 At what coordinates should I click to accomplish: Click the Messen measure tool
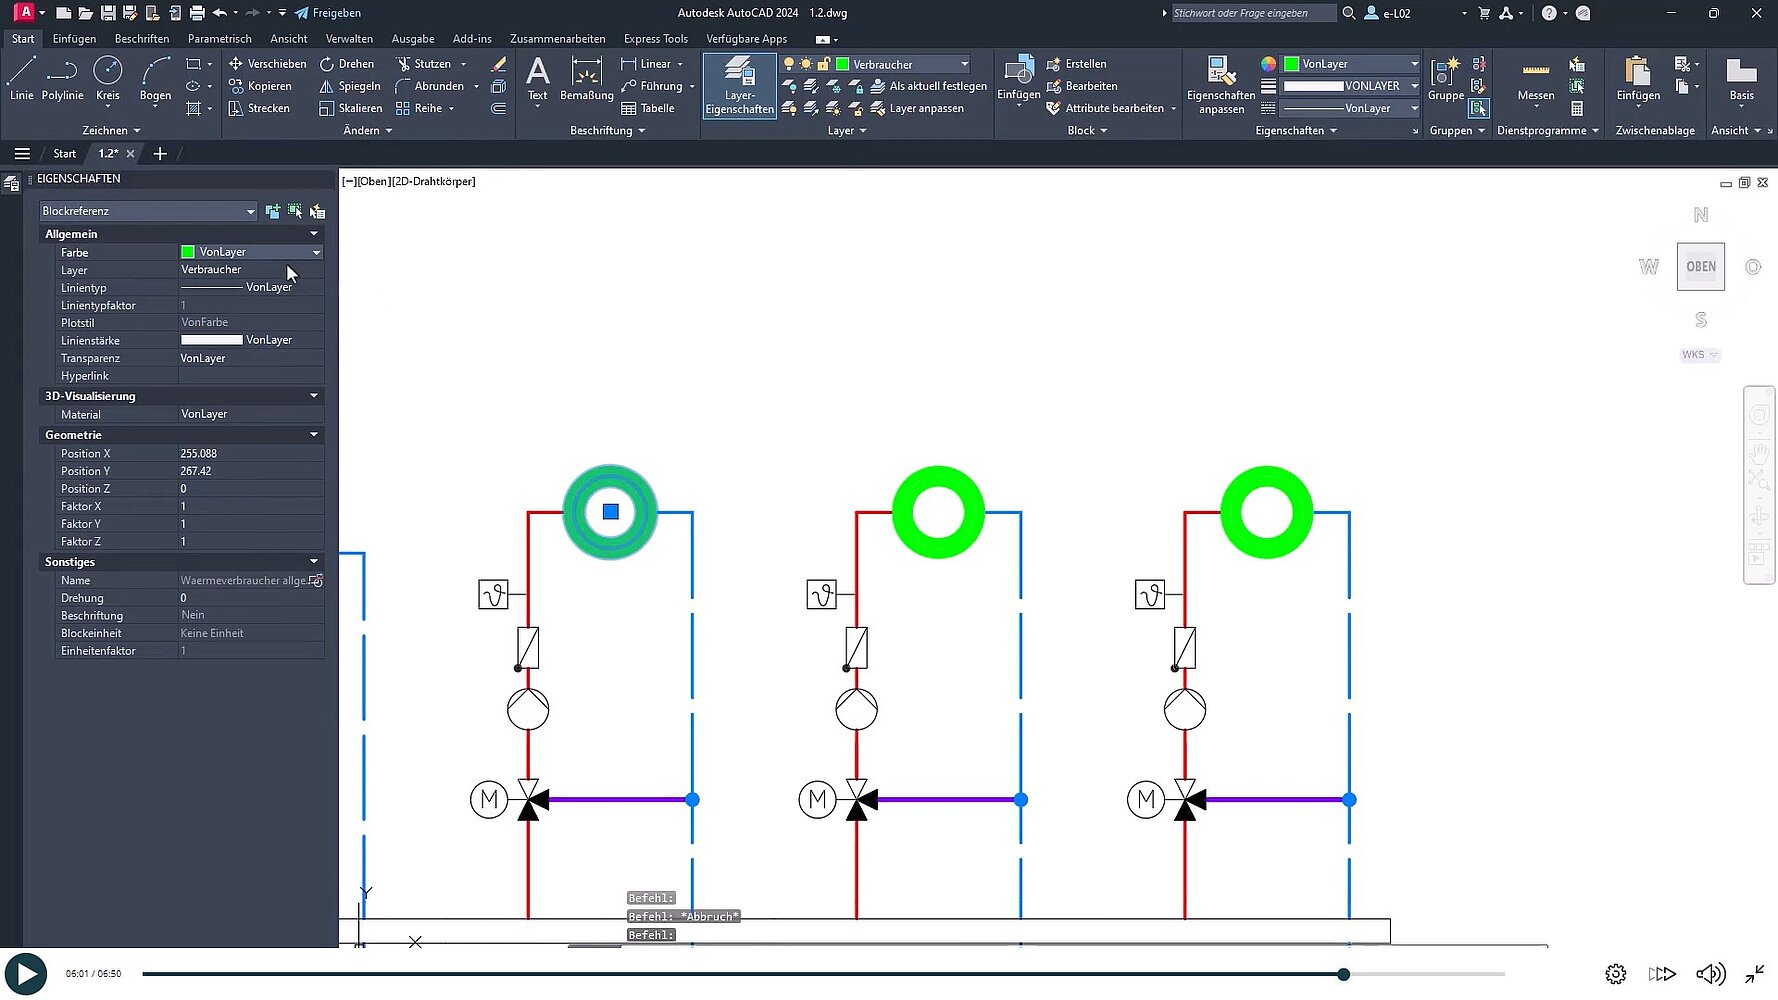(x=1535, y=79)
